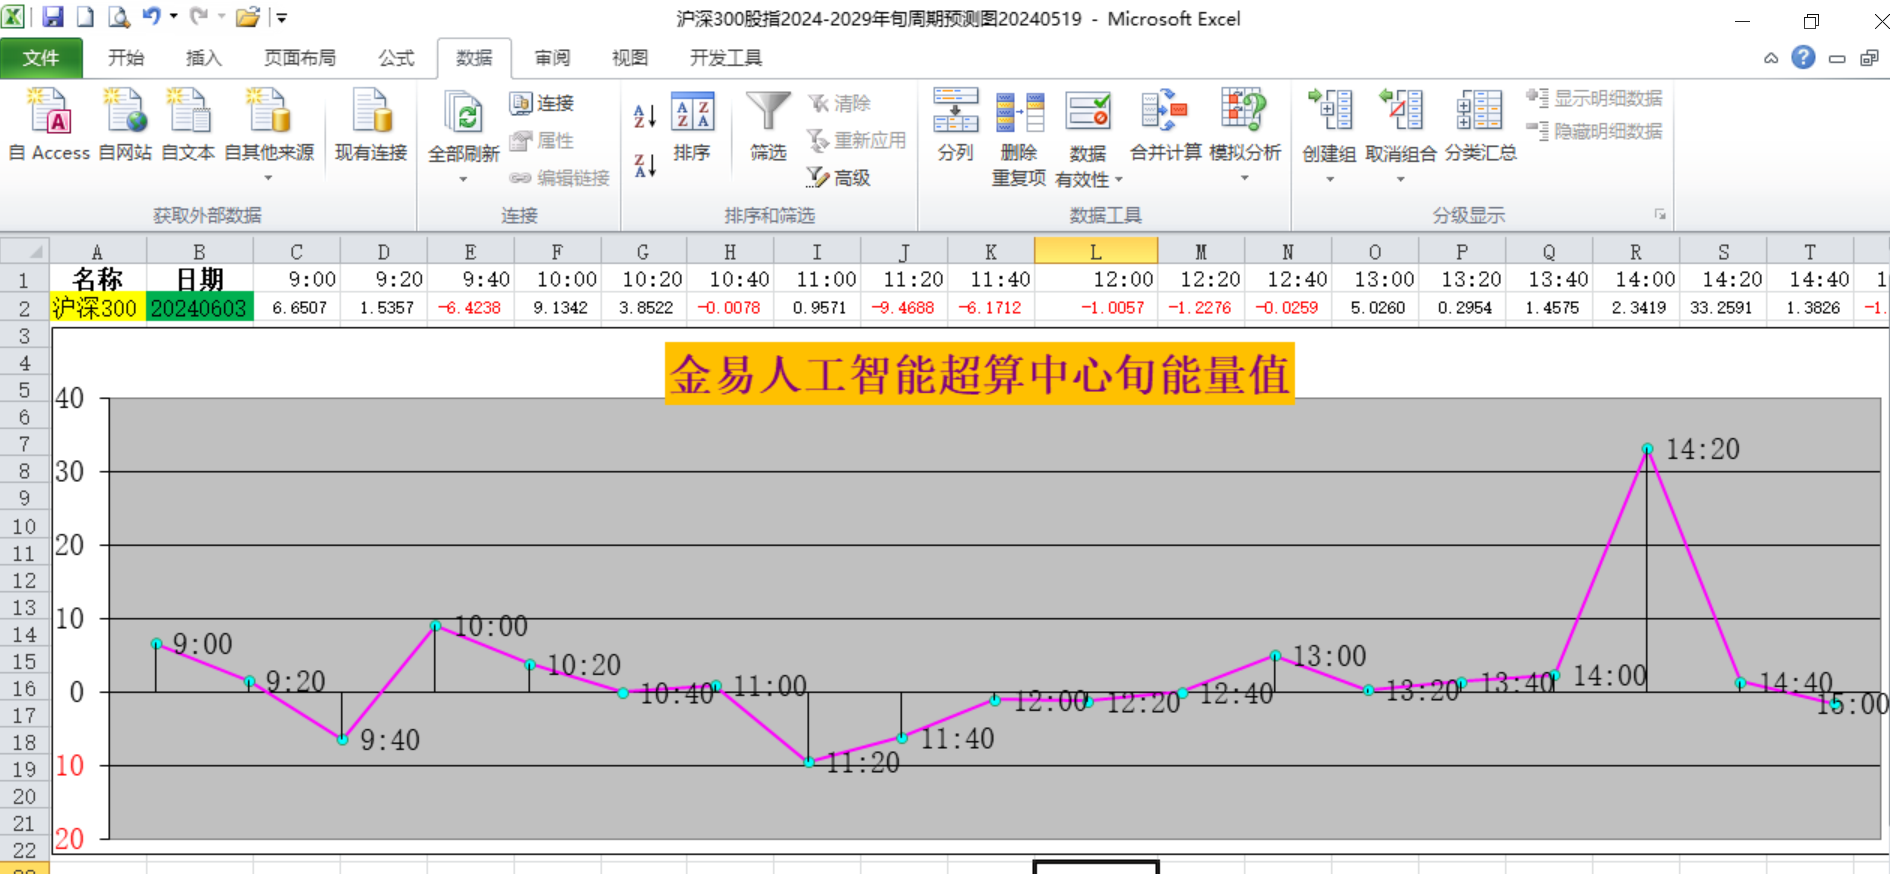The image size is (1890, 874).
Task: Sort descending with the Z-A icon
Action: (645, 165)
